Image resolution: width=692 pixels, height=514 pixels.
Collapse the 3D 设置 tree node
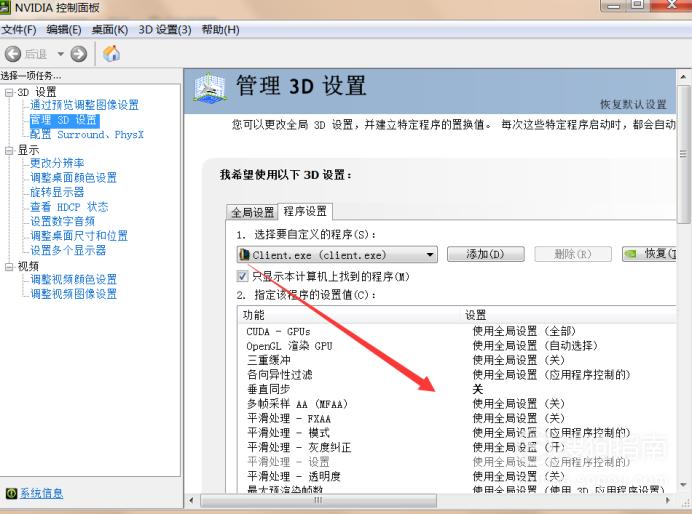9,92
